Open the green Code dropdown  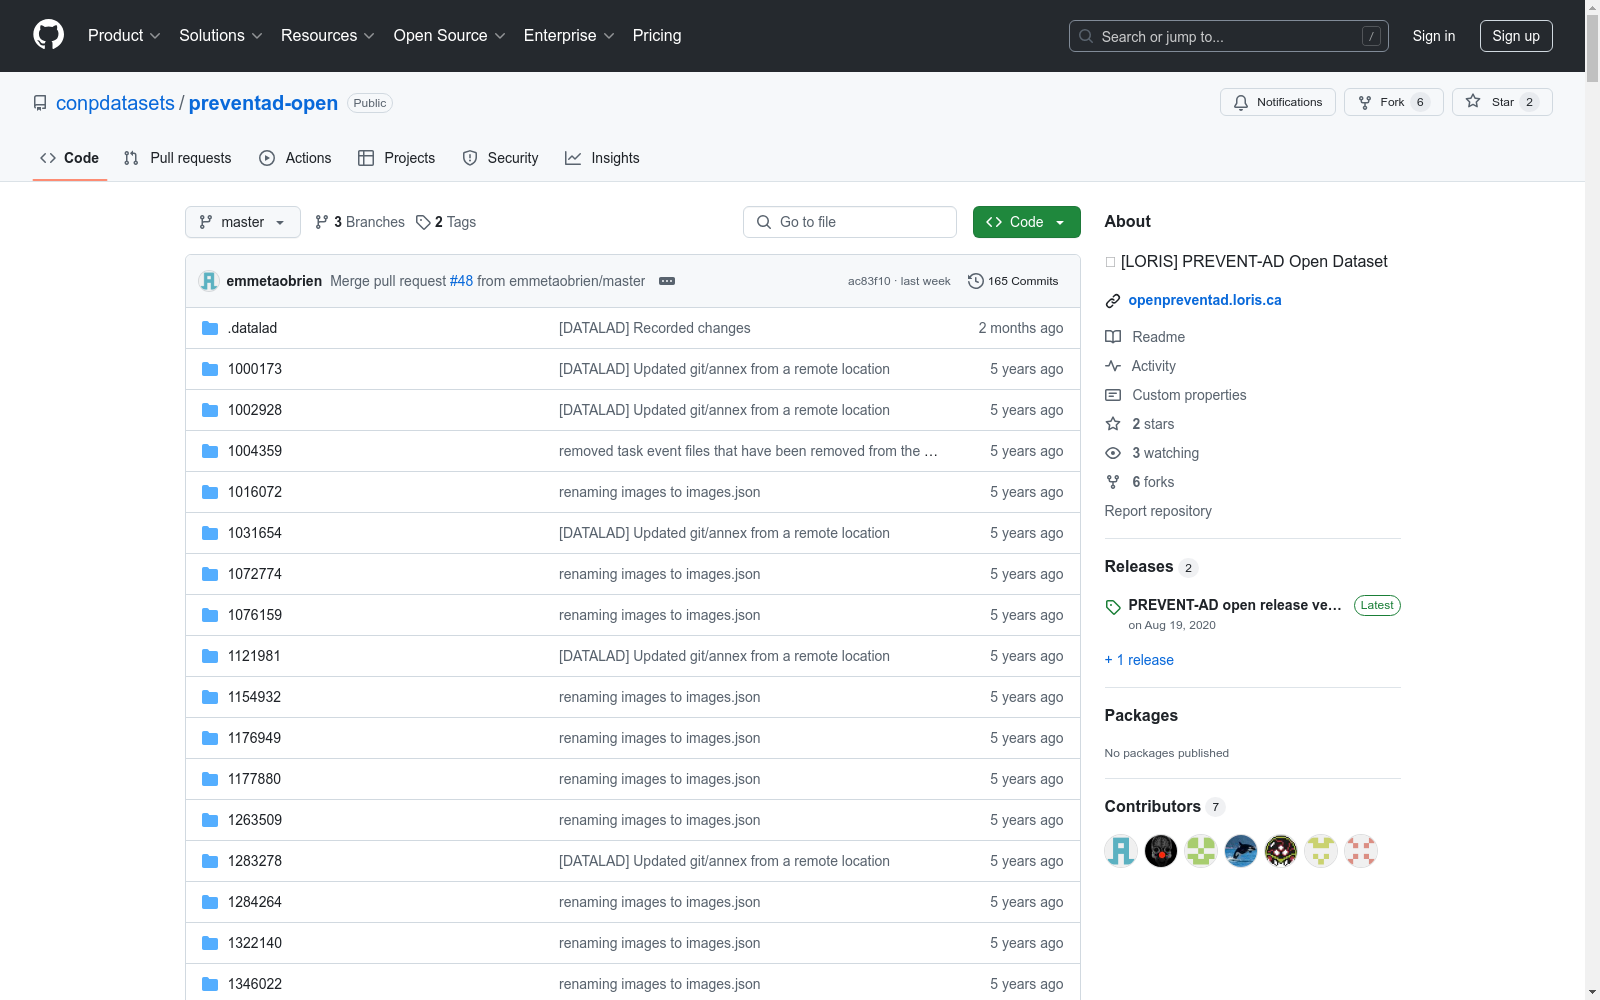(1026, 222)
